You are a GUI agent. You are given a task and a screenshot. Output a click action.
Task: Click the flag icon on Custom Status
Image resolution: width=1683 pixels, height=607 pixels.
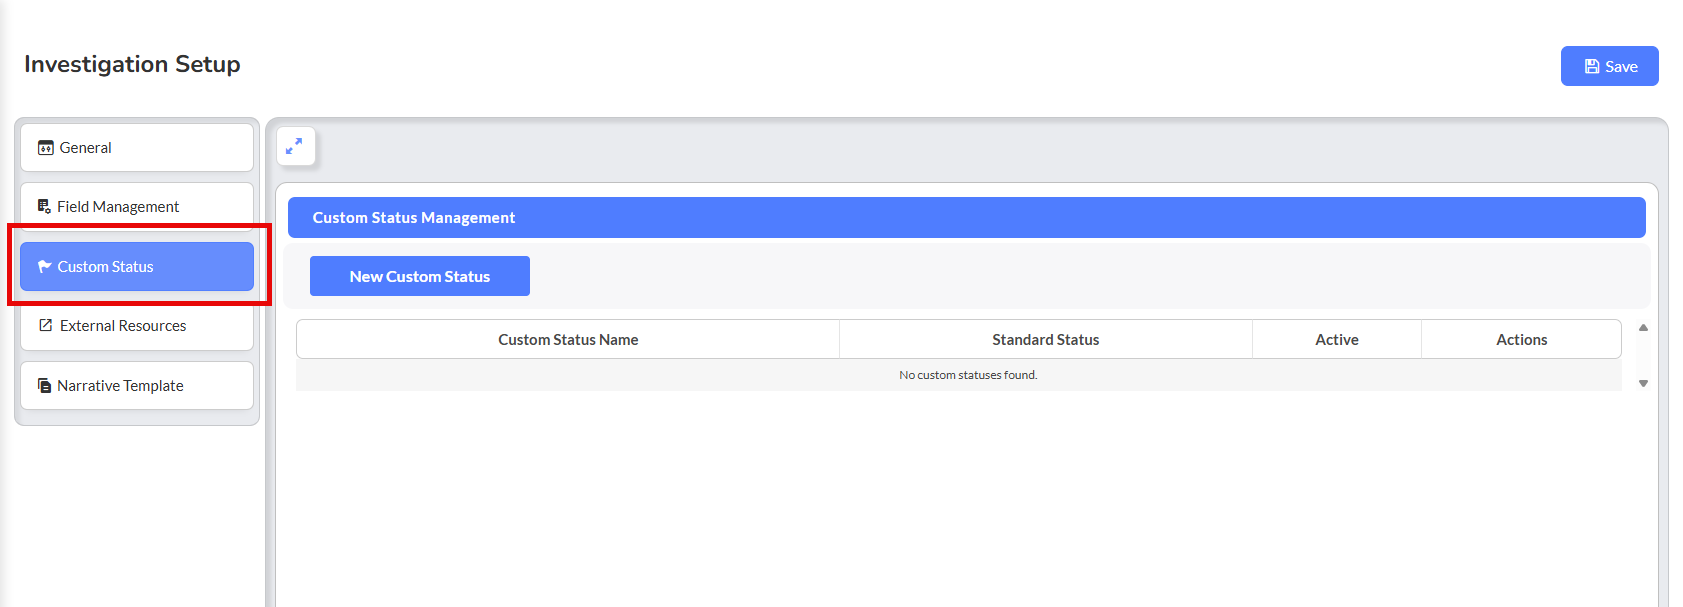(x=44, y=267)
